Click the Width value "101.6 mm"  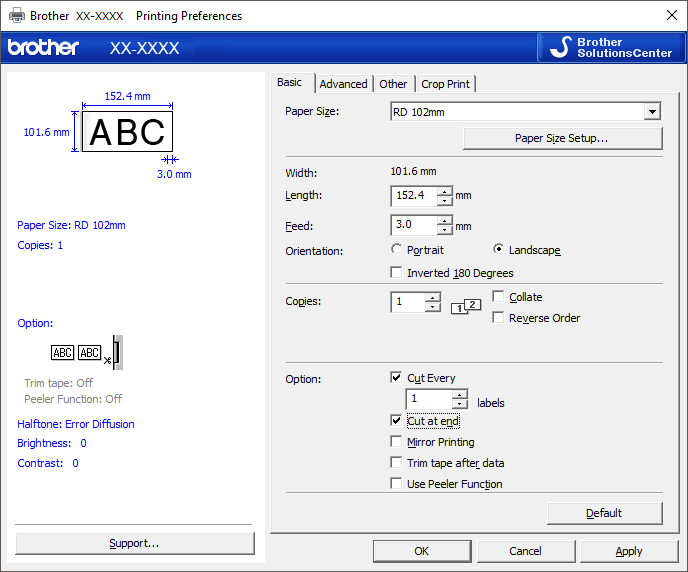point(413,172)
